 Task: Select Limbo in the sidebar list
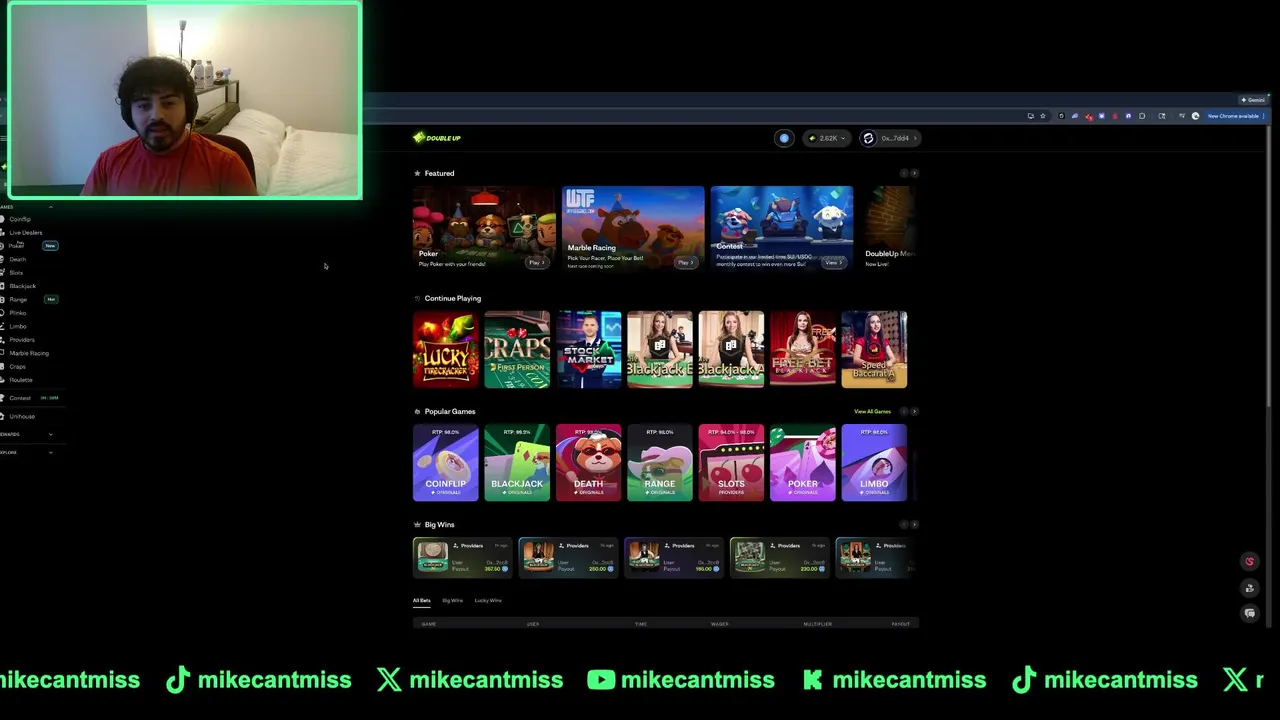click(x=18, y=326)
